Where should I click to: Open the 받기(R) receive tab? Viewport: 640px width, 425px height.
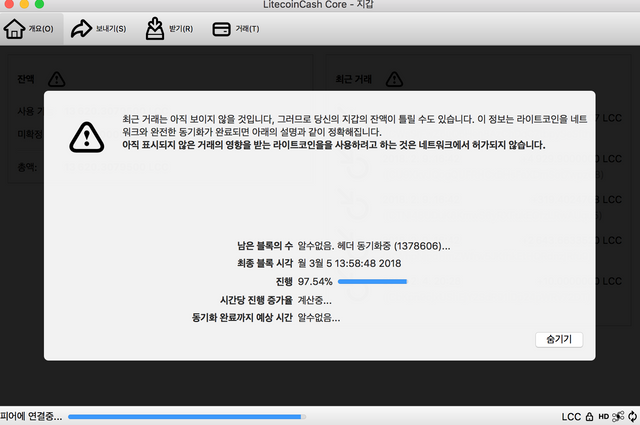pyautogui.click(x=169, y=29)
